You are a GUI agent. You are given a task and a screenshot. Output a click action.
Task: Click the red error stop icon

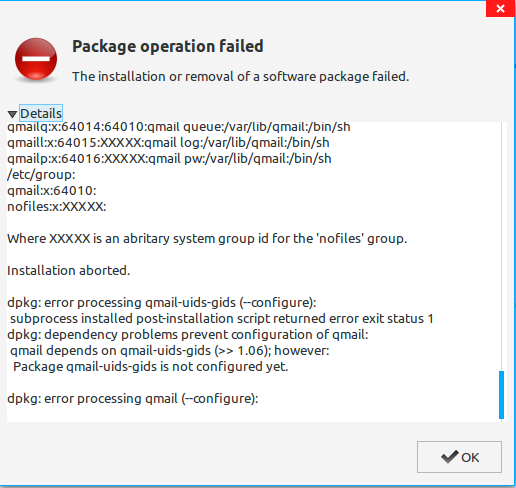pos(36,59)
